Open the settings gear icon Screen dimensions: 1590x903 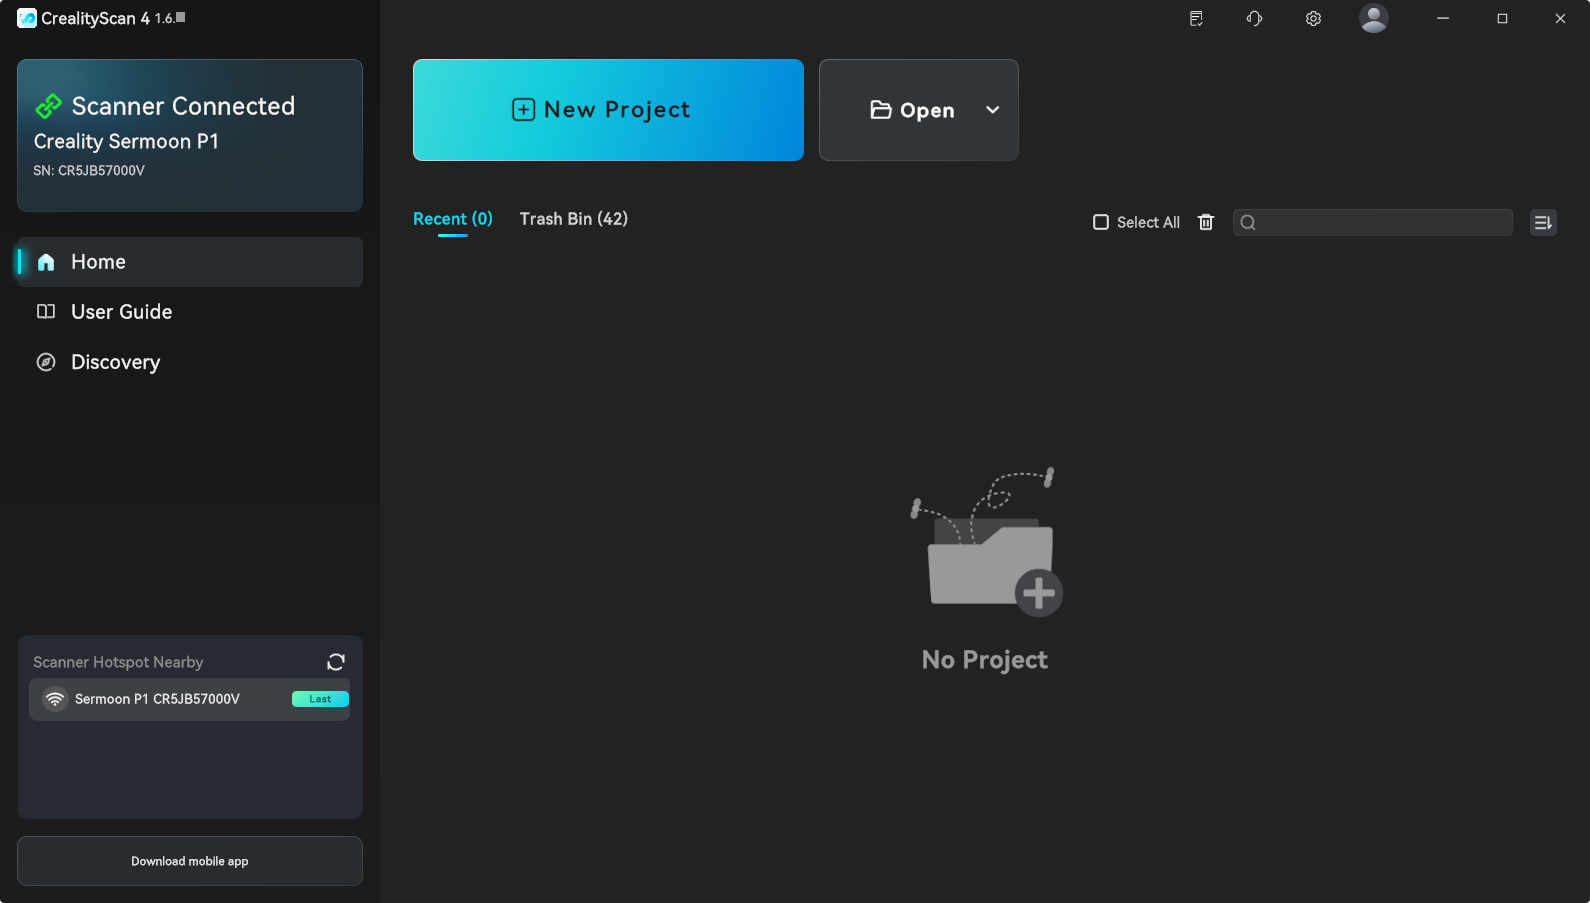pyautogui.click(x=1313, y=19)
